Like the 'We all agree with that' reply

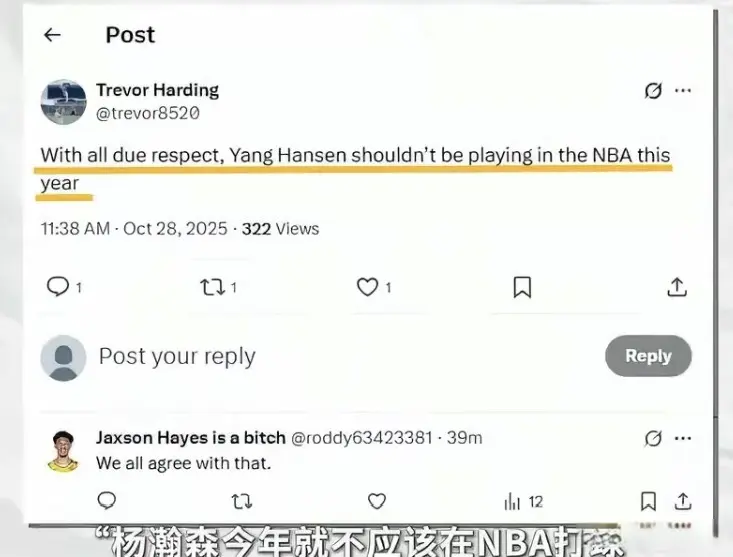point(377,501)
